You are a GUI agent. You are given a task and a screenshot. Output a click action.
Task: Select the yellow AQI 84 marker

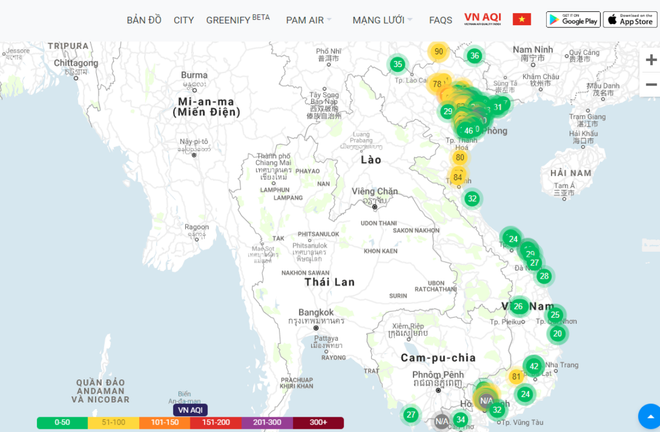coord(458,178)
